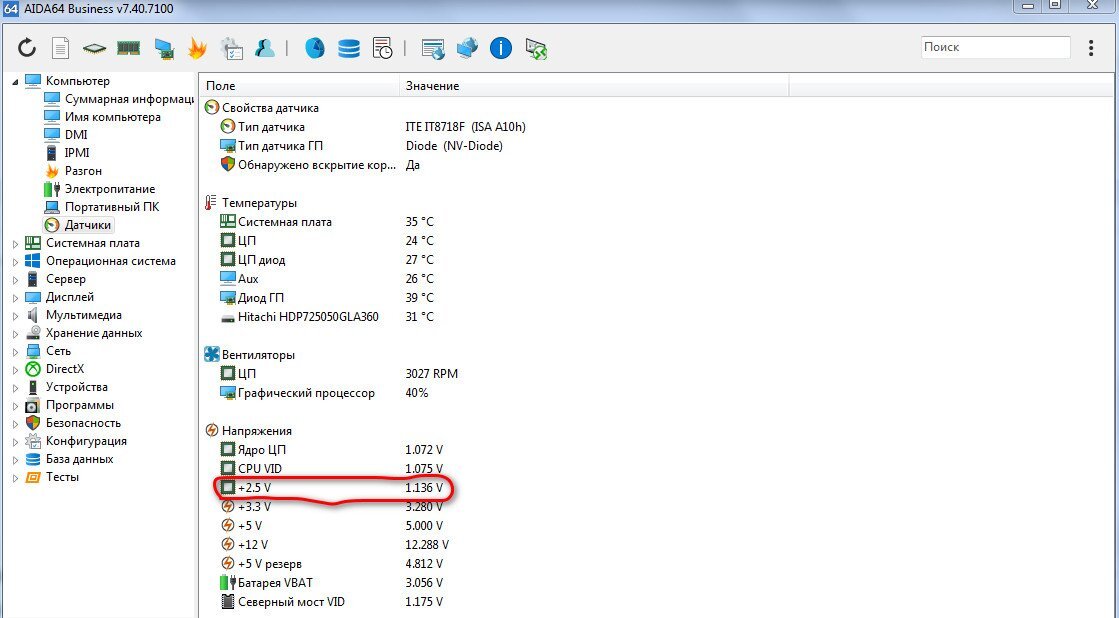
Task: Expand the Сеть tree node
Action: point(15,352)
